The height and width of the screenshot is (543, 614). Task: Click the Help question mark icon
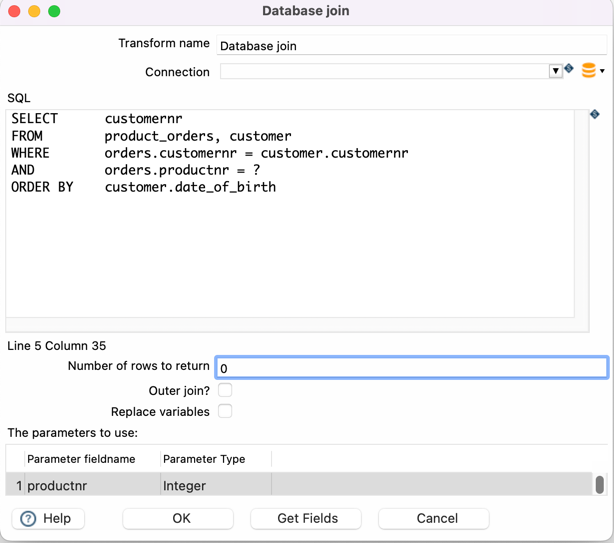click(x=28, y=518)
